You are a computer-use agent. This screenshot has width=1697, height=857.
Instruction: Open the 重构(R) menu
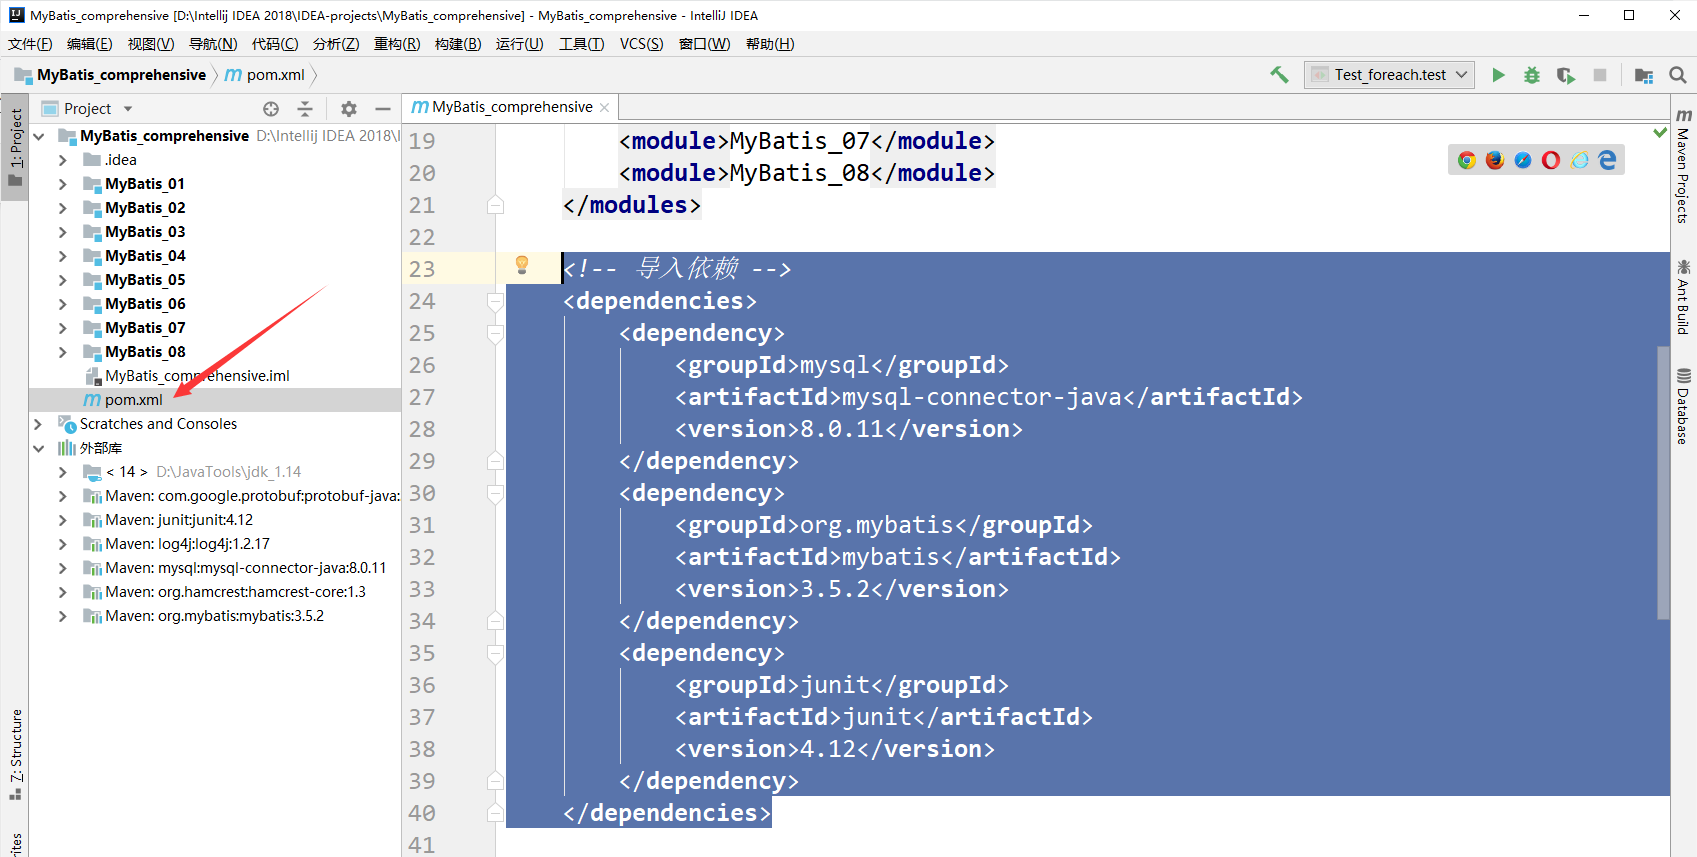[397, 44]
